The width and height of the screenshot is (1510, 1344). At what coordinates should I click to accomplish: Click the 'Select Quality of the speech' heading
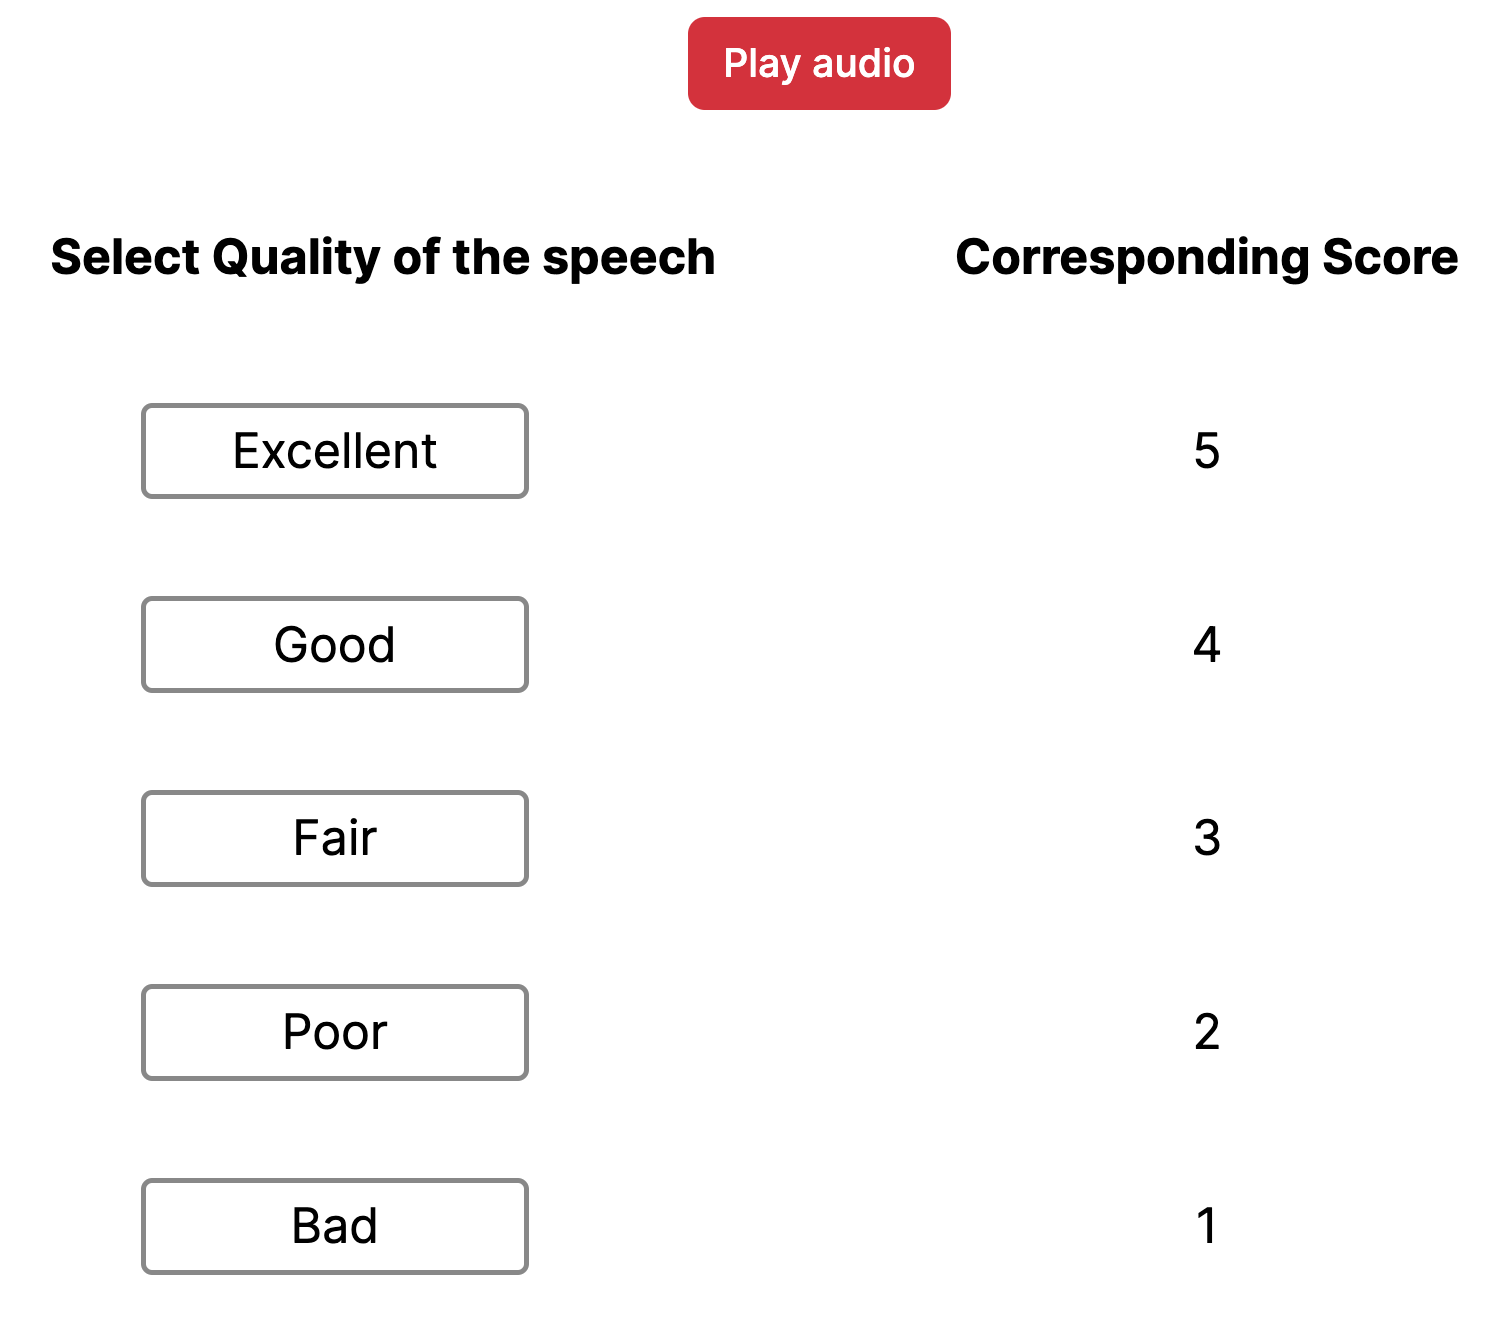pyautogui.click(x=383, y=258)
